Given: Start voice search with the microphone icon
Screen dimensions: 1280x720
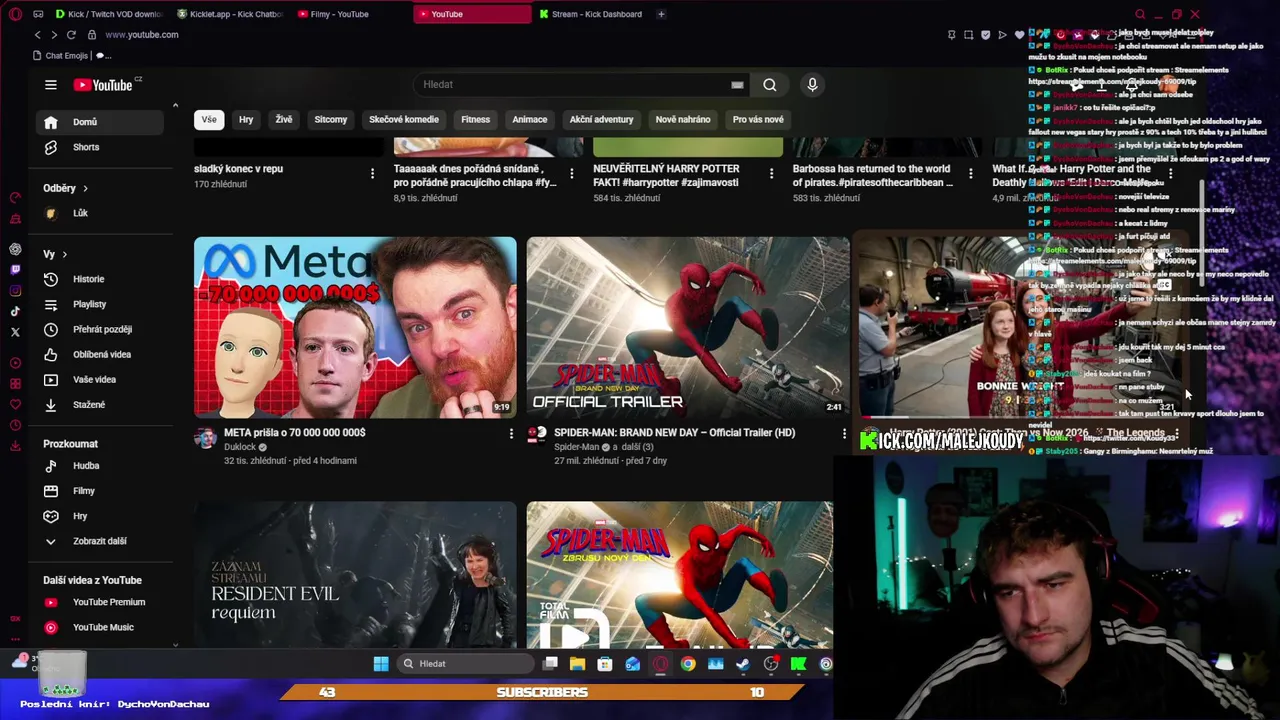Looking at the screenshot, I should [x=812, y=85].
